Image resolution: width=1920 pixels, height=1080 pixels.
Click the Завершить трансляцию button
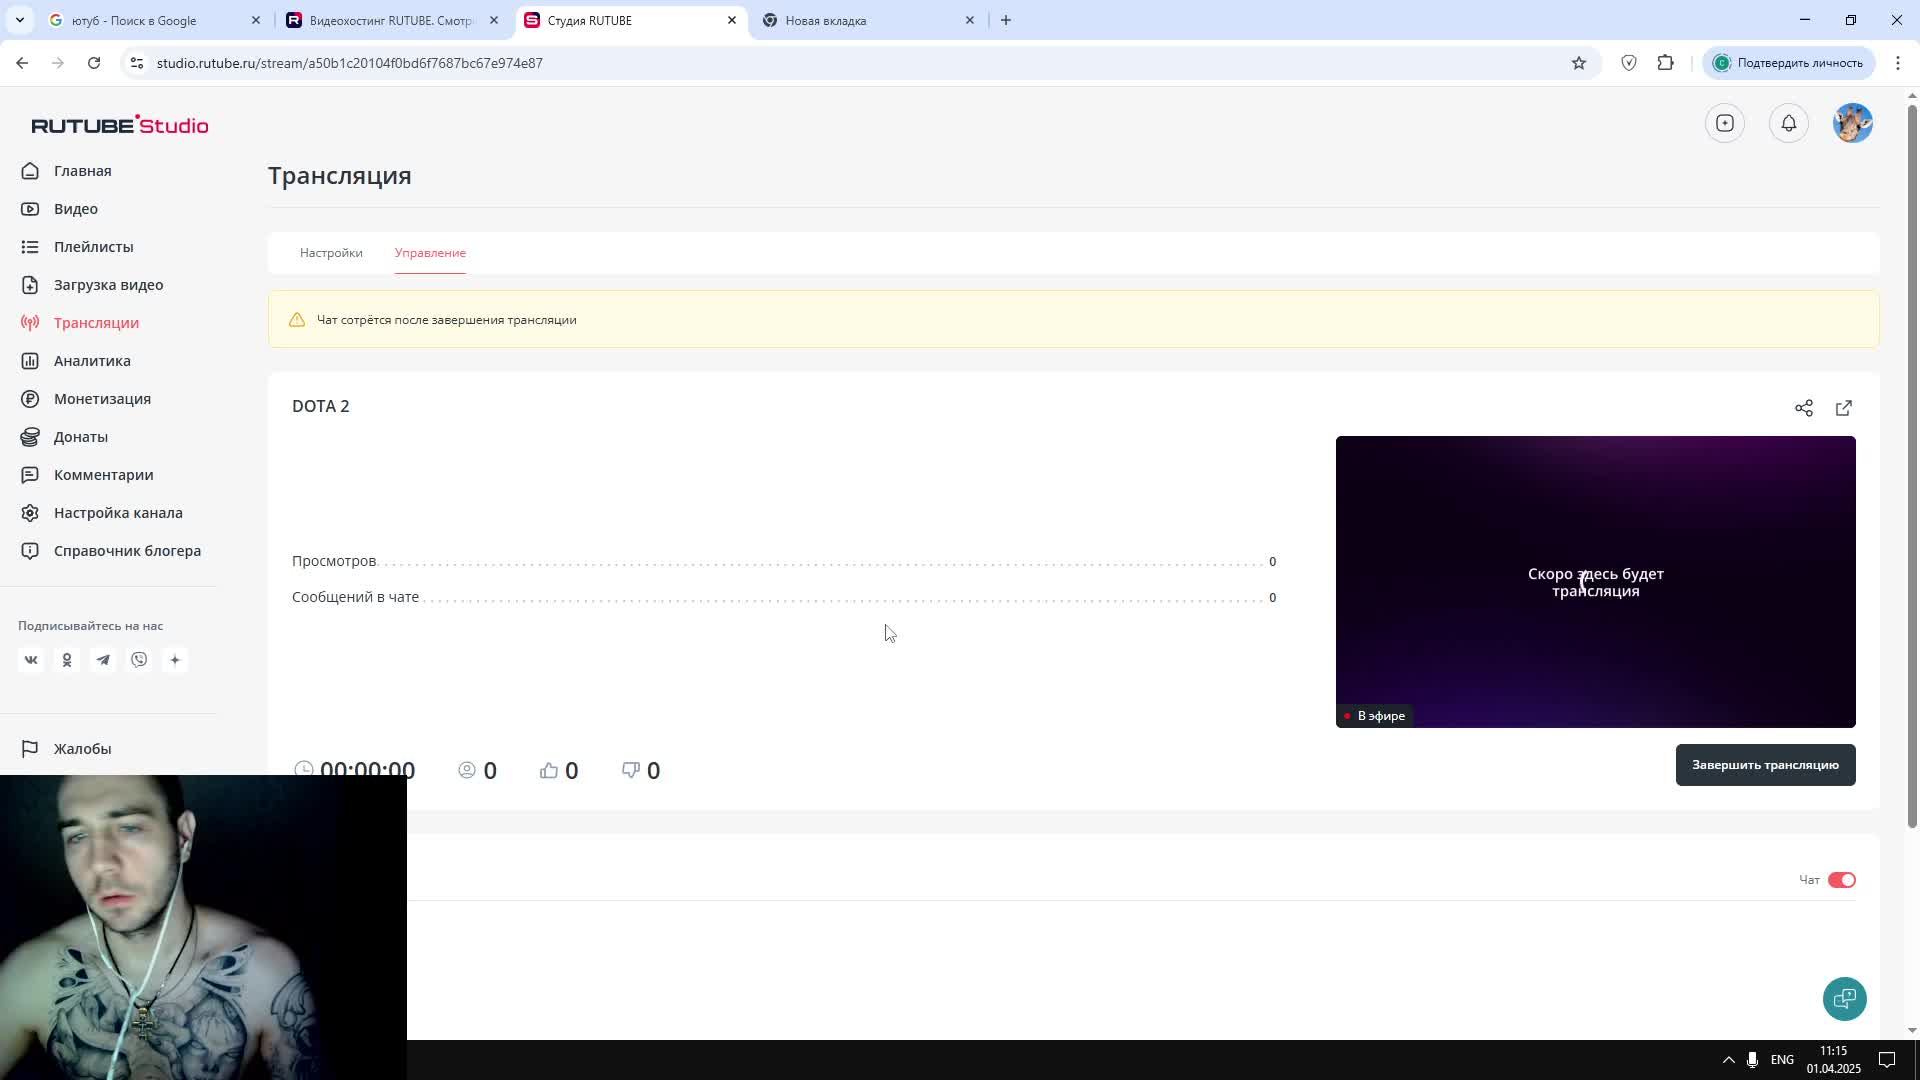click(x=1764, y=765)
